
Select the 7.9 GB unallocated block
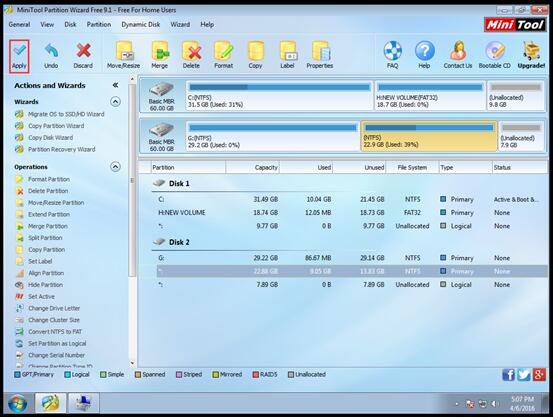tap(521, 136)
